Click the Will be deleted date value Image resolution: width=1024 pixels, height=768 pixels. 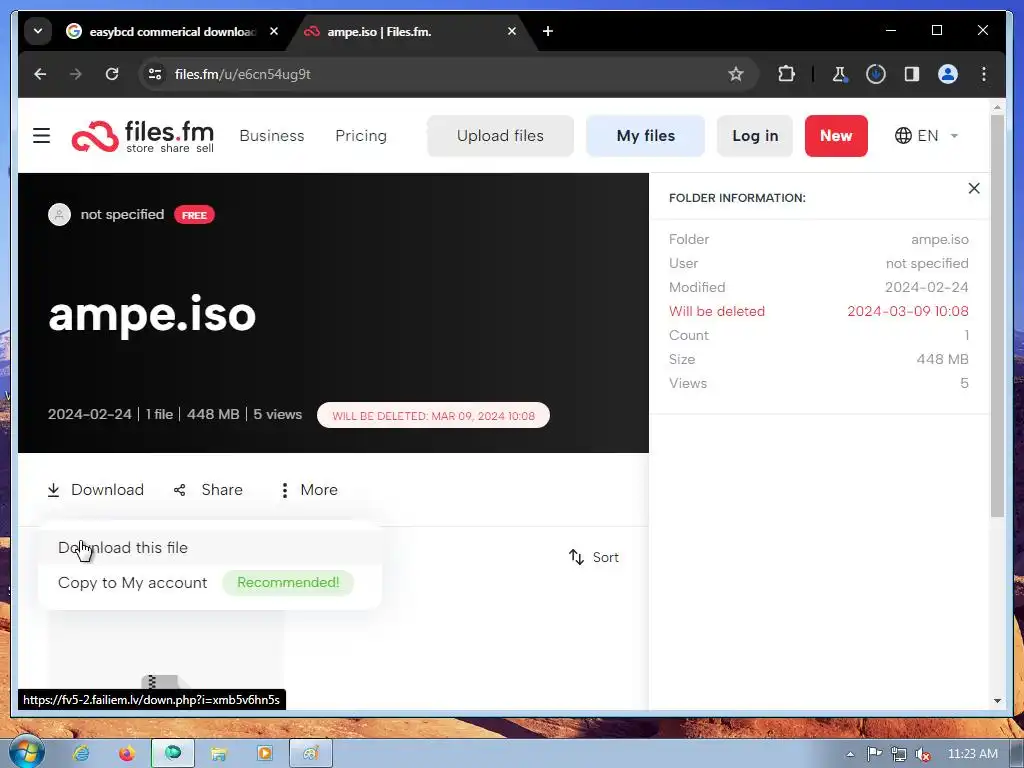908,312
